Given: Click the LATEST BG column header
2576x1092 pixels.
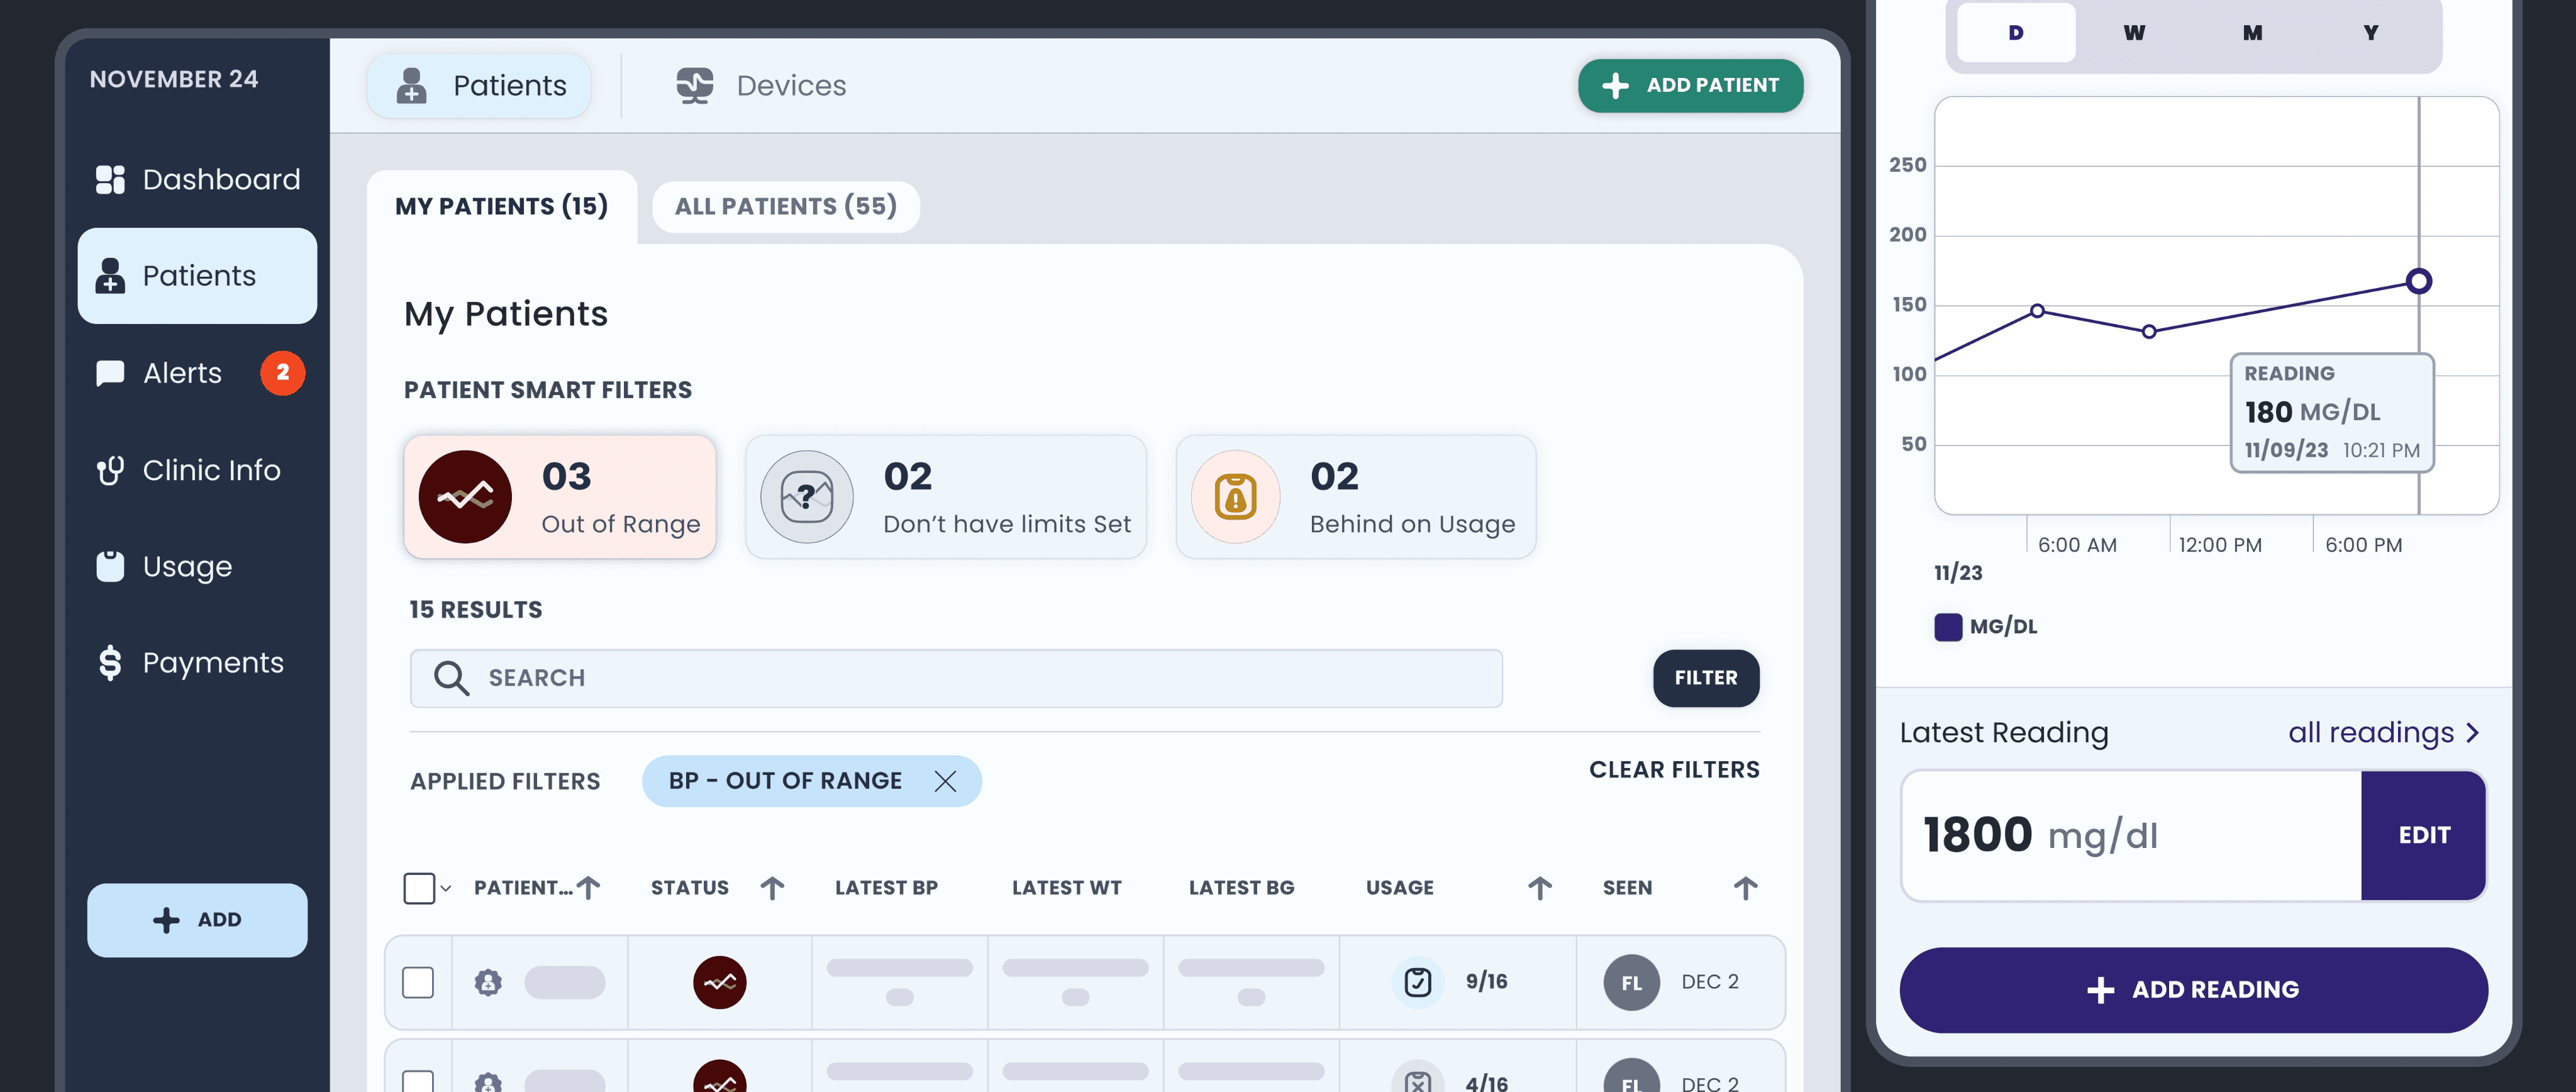Looking at the screenshot, I should 1241,888.
